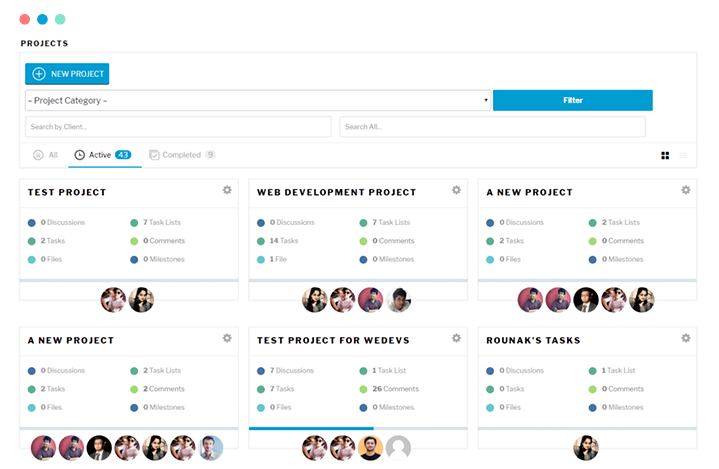Open settings gear on Rounak's Tasks card

pos(686,338)
